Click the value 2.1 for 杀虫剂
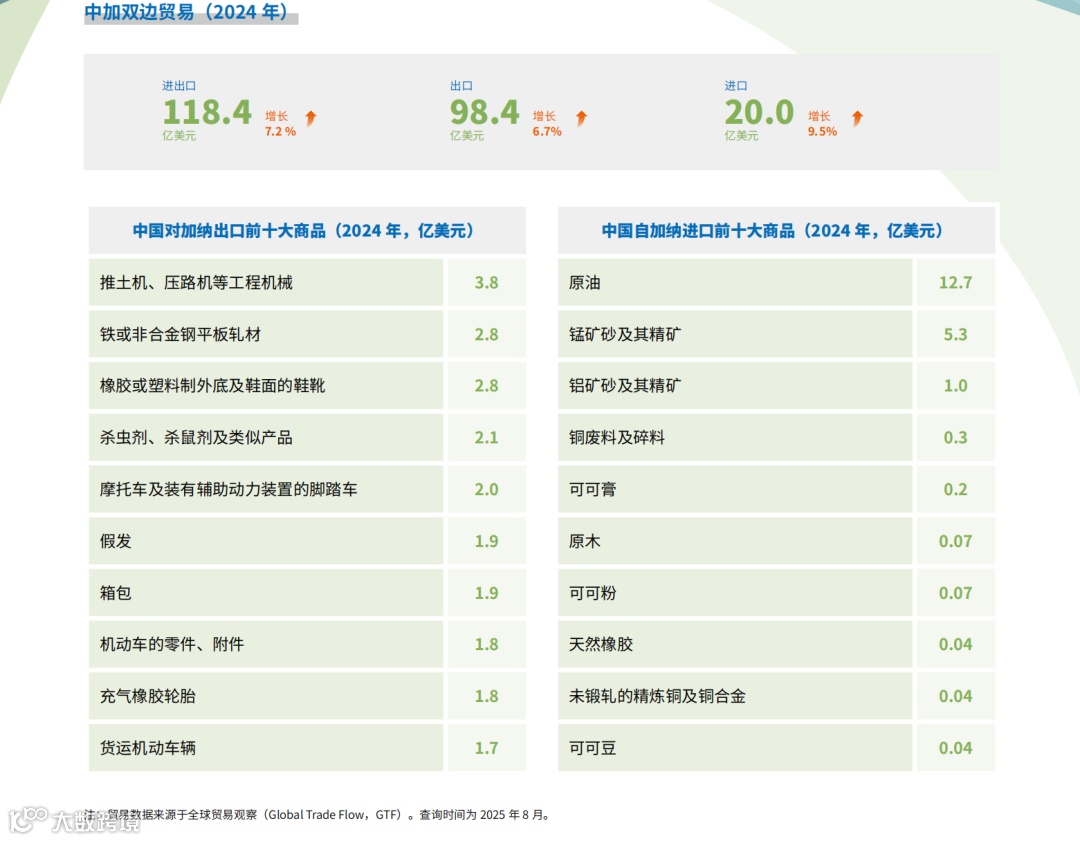 pyautogui.click(x=486, y=437)
